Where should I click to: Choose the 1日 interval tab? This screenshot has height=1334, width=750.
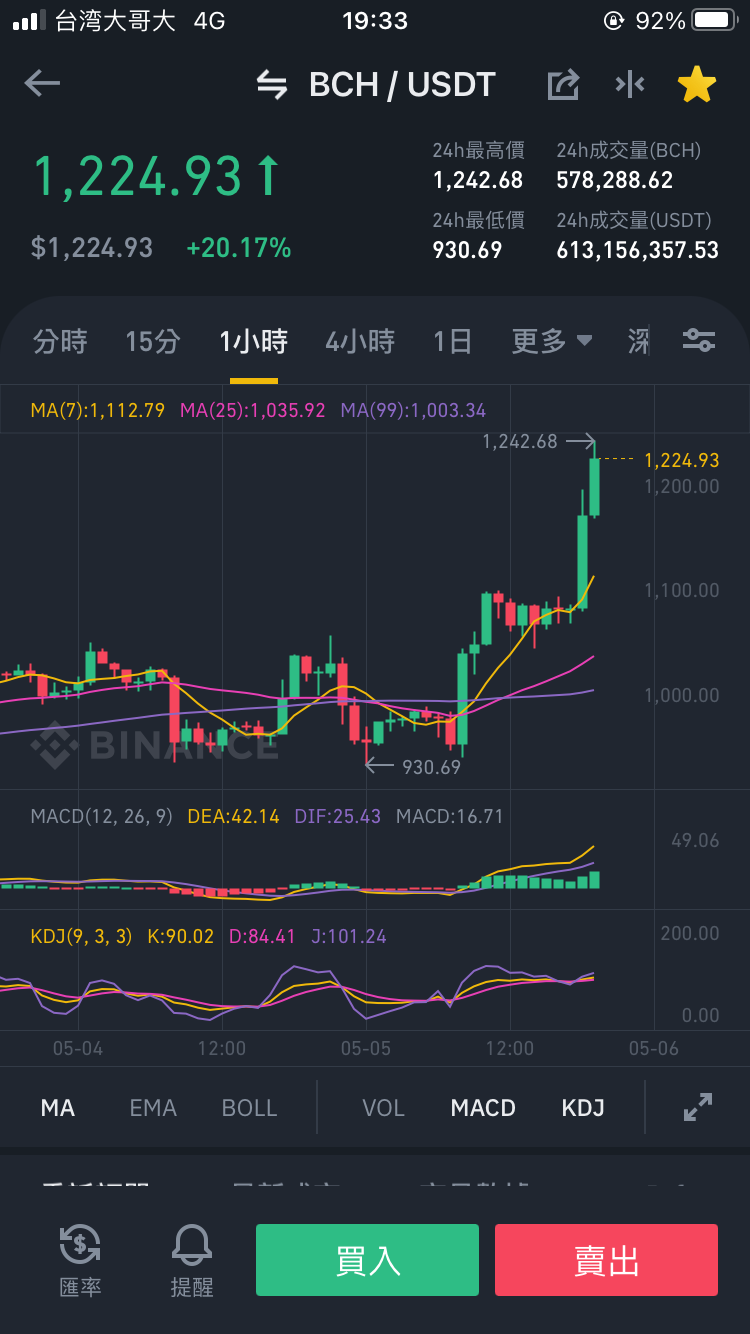pyautogui.click(x=452, y=342)
